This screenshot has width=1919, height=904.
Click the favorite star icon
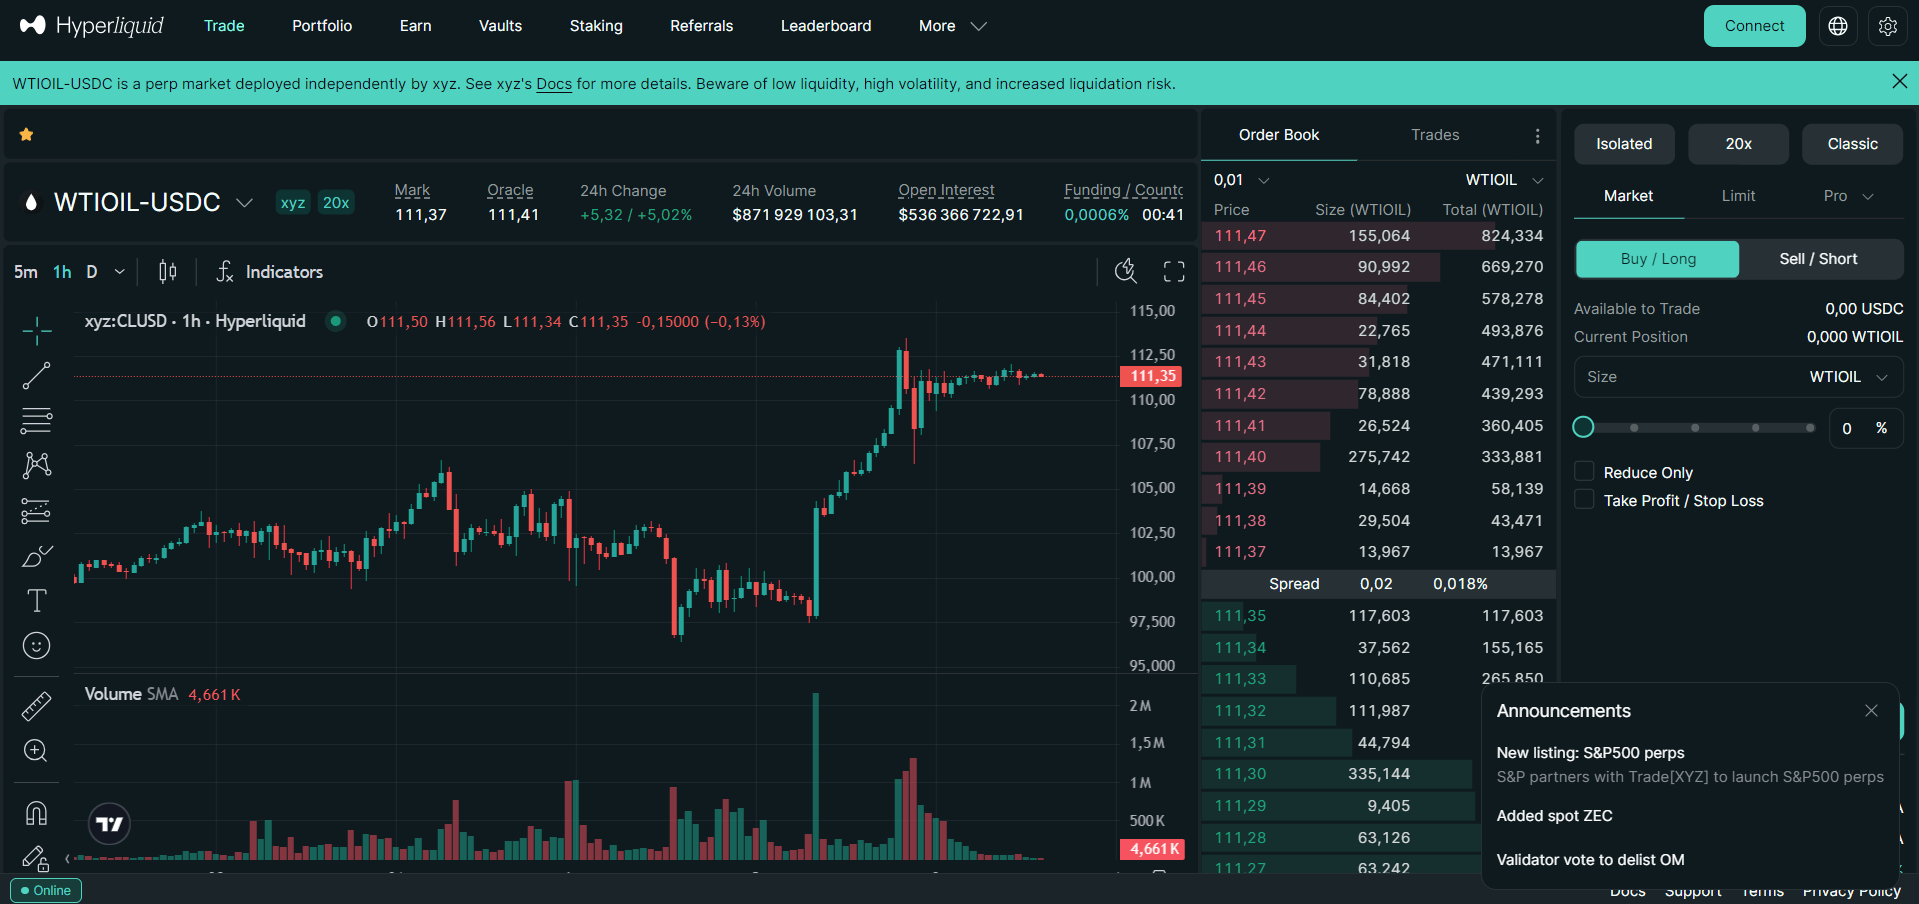(27, 135)
